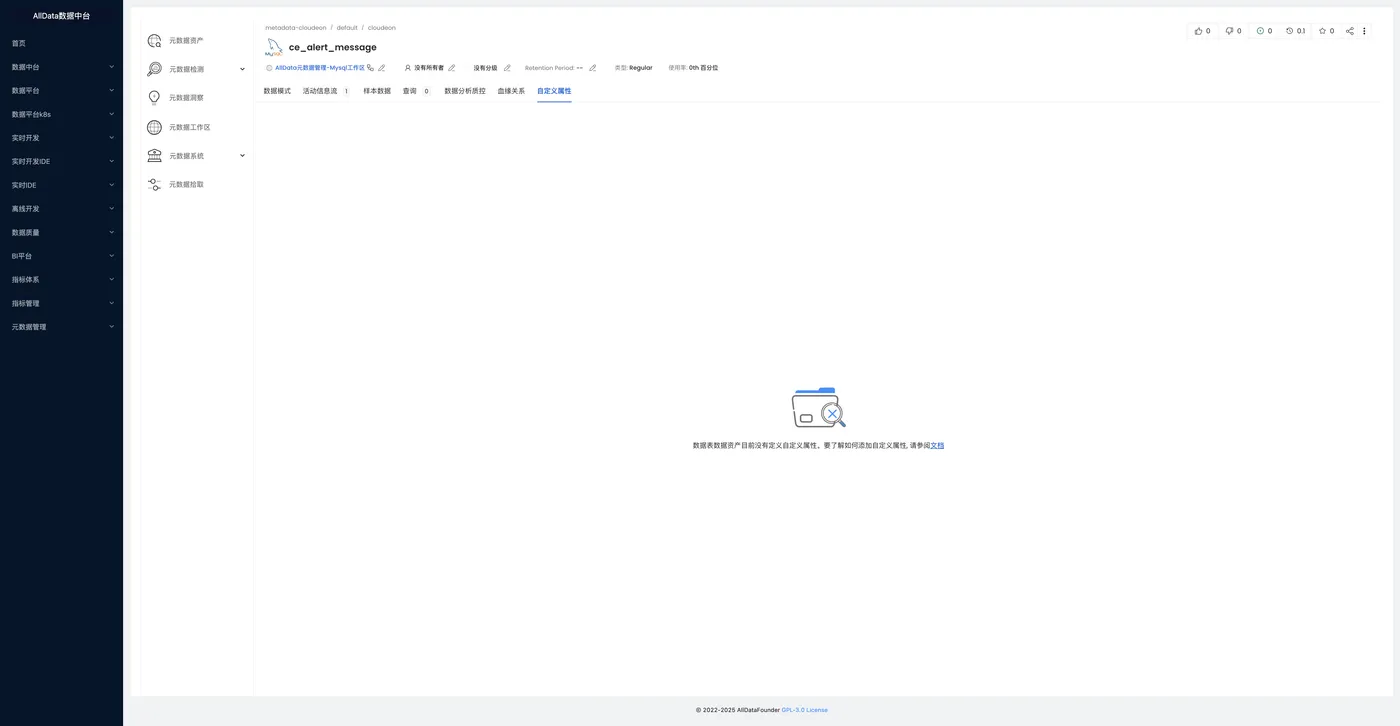Image resolution: width=1400 pixels, height=726 pixels.
Task: Open 元数据工作区 in secondary menu
Action: pyautogui.click(x=190, y=127)
